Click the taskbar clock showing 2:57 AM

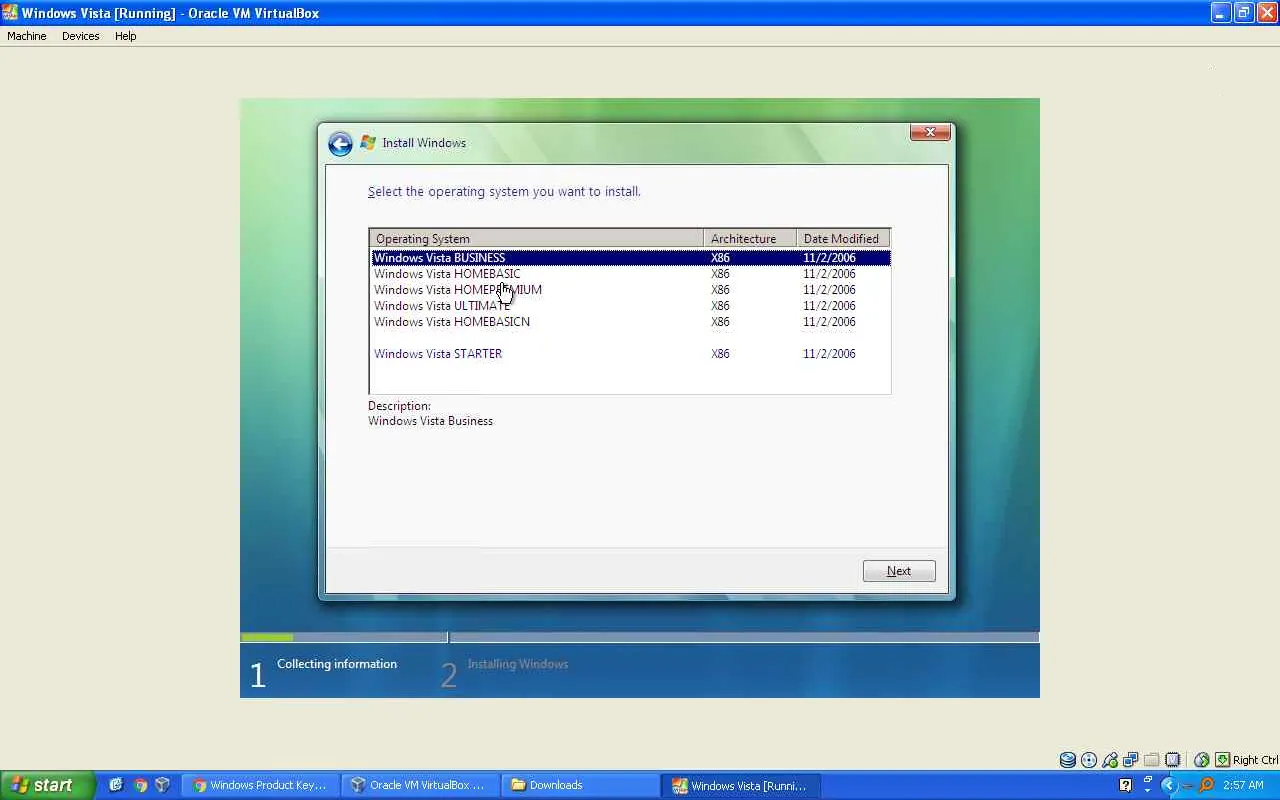1243,785
